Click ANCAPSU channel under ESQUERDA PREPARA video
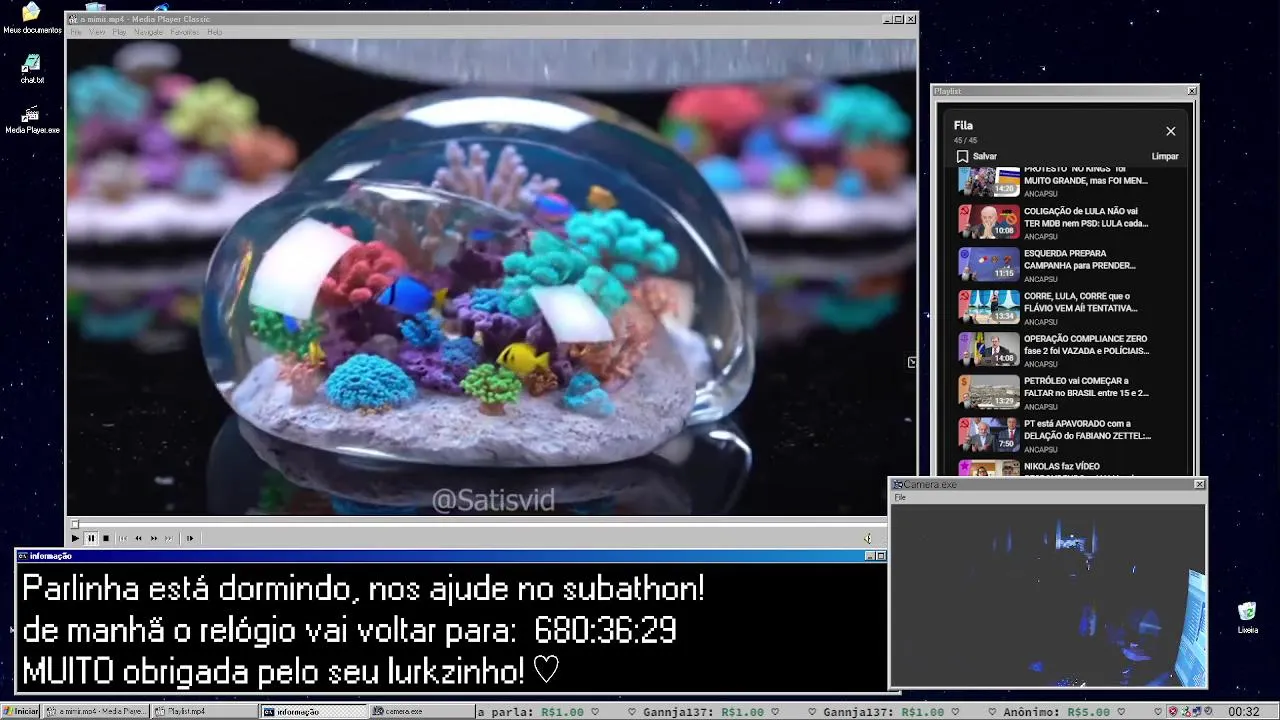Viewport: 1280px width, 720px height. coord(1040,279)
